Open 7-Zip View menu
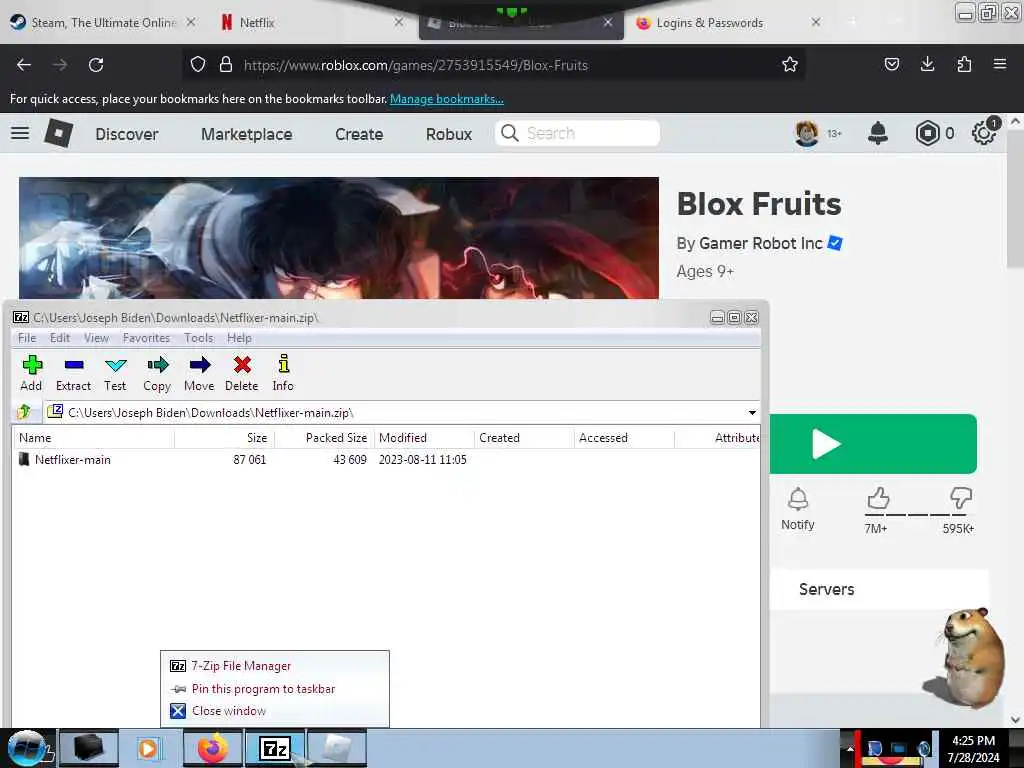The height and width of the screenshot is (768, 1024). tap(96, 338)
